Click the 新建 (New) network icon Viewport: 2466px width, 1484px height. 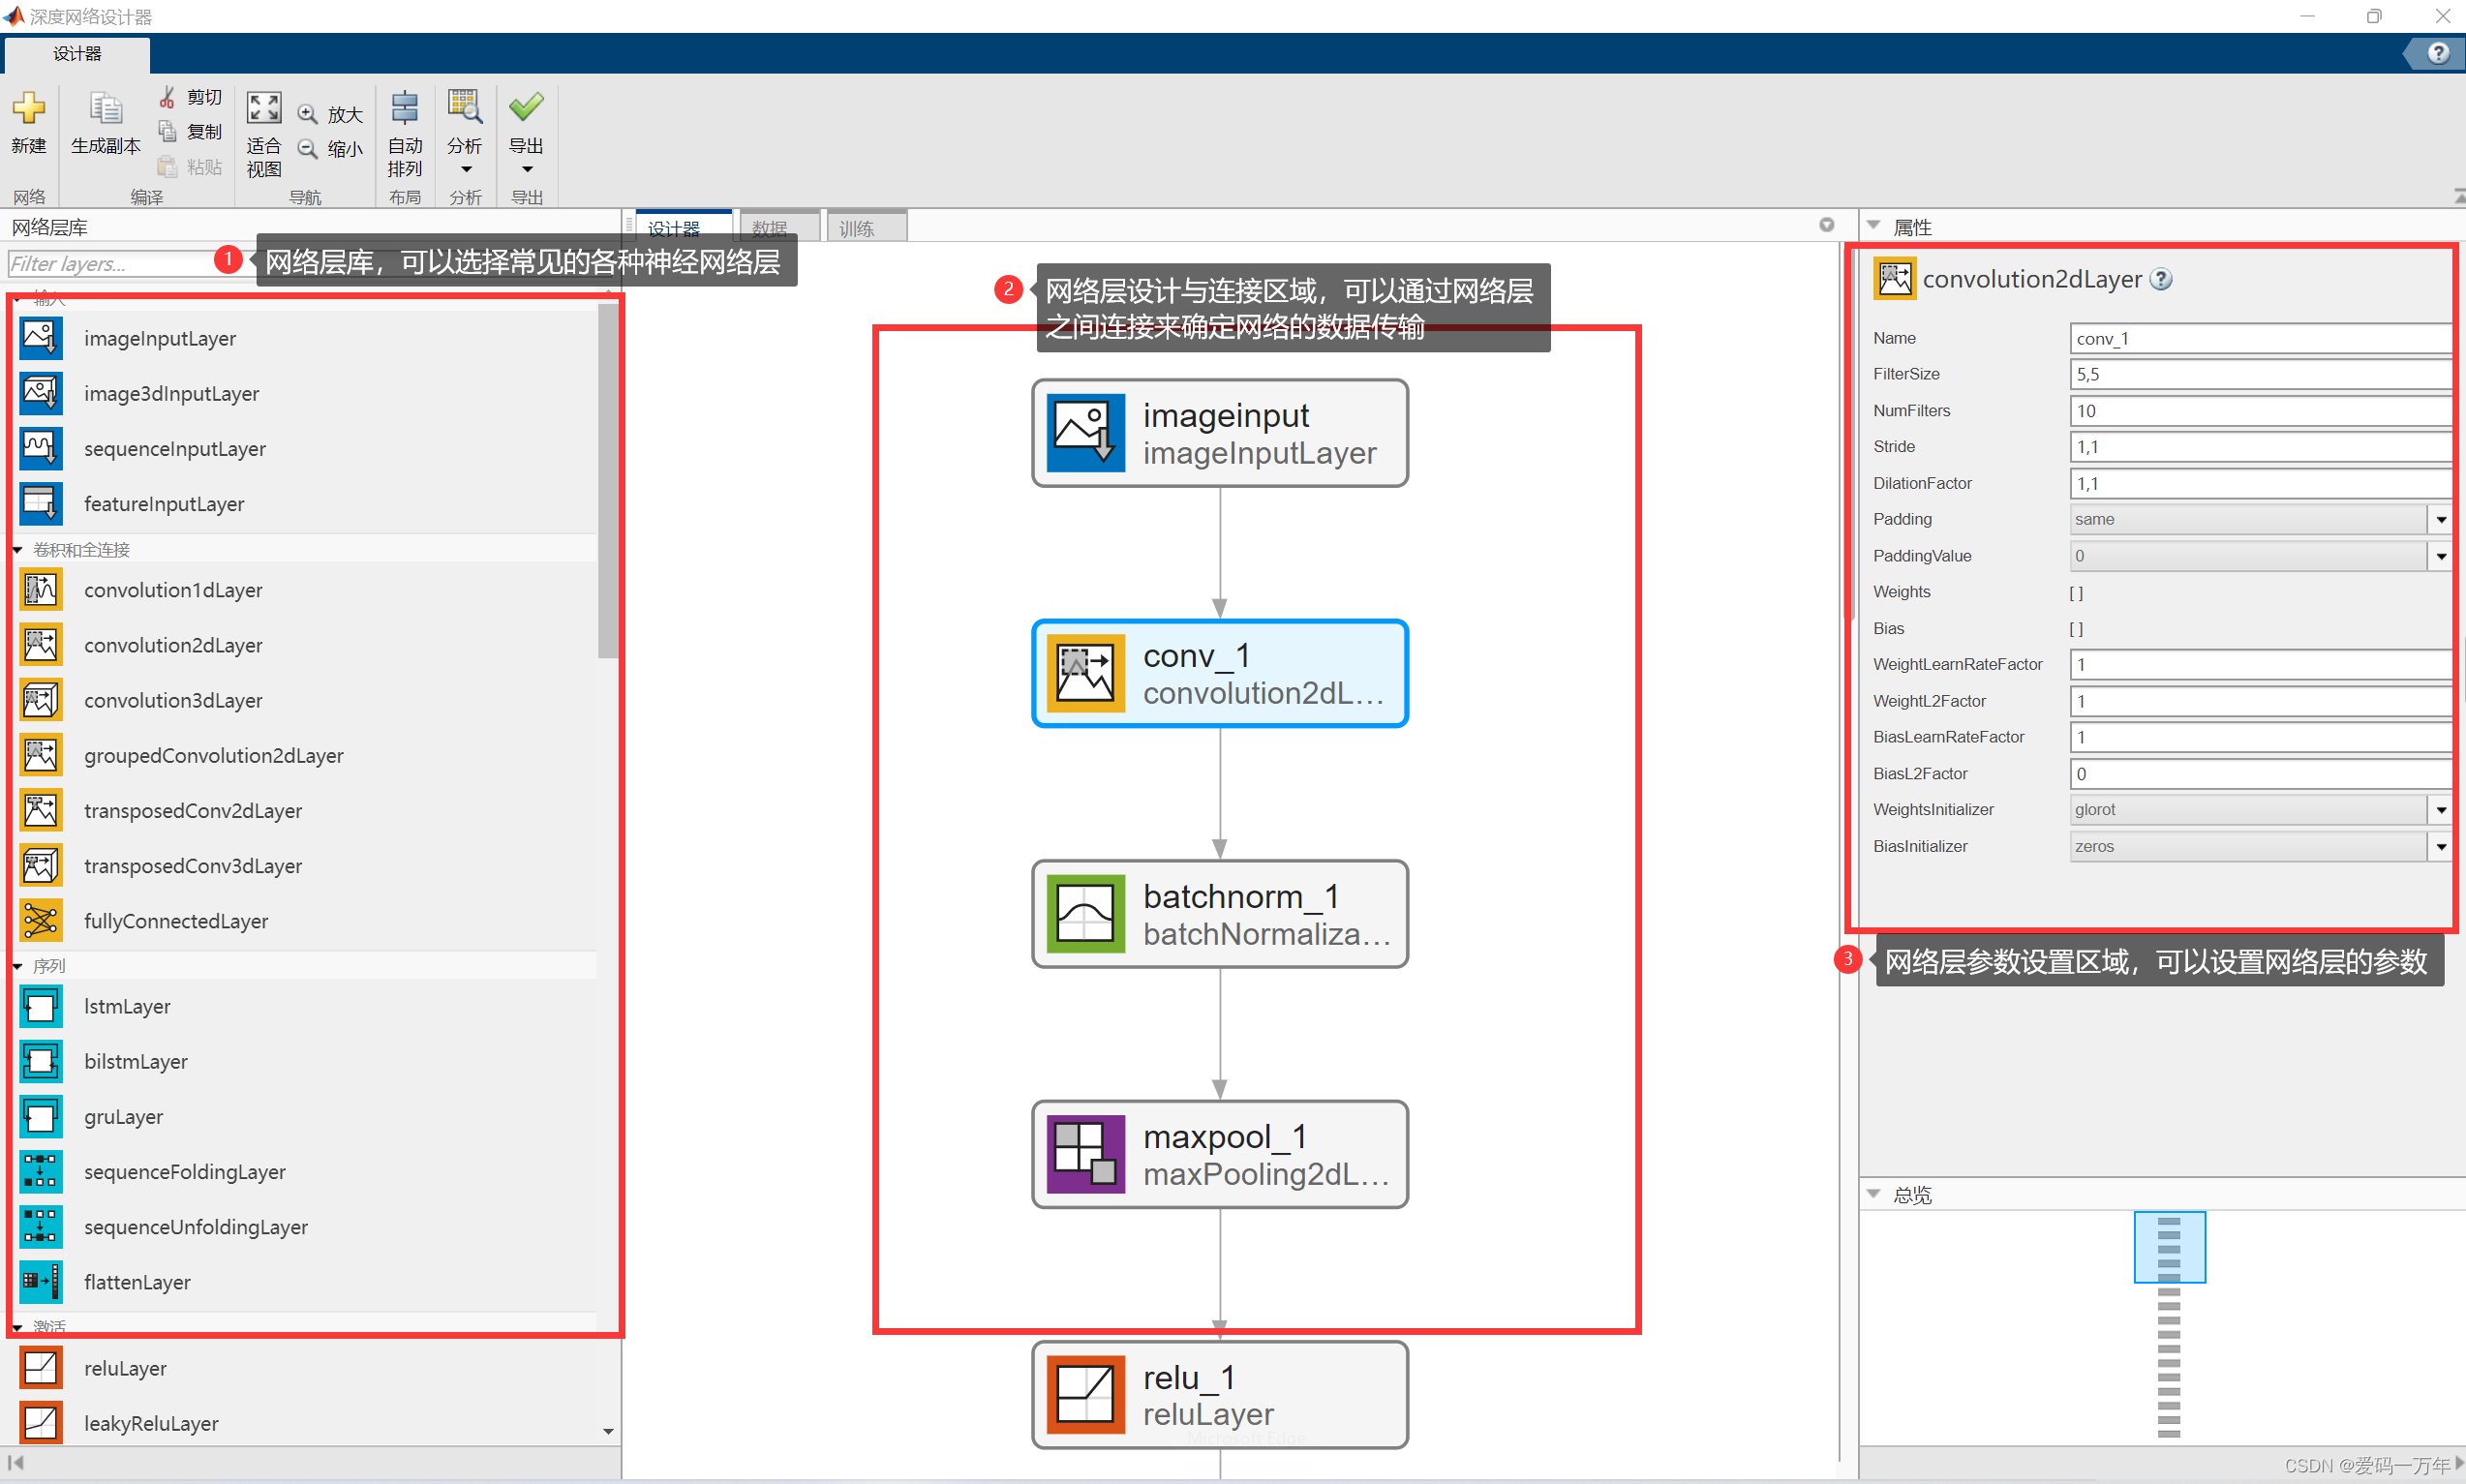click(x=28, y=108)
